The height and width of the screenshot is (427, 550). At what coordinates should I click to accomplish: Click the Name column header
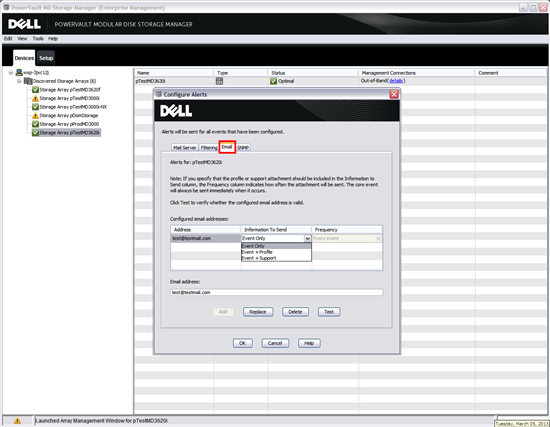click(174, 73)
